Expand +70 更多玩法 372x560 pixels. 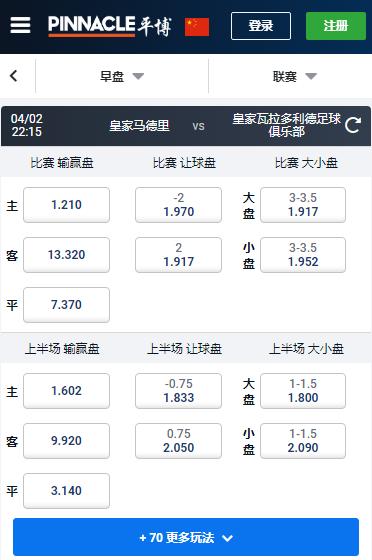[x=186, y=537]
